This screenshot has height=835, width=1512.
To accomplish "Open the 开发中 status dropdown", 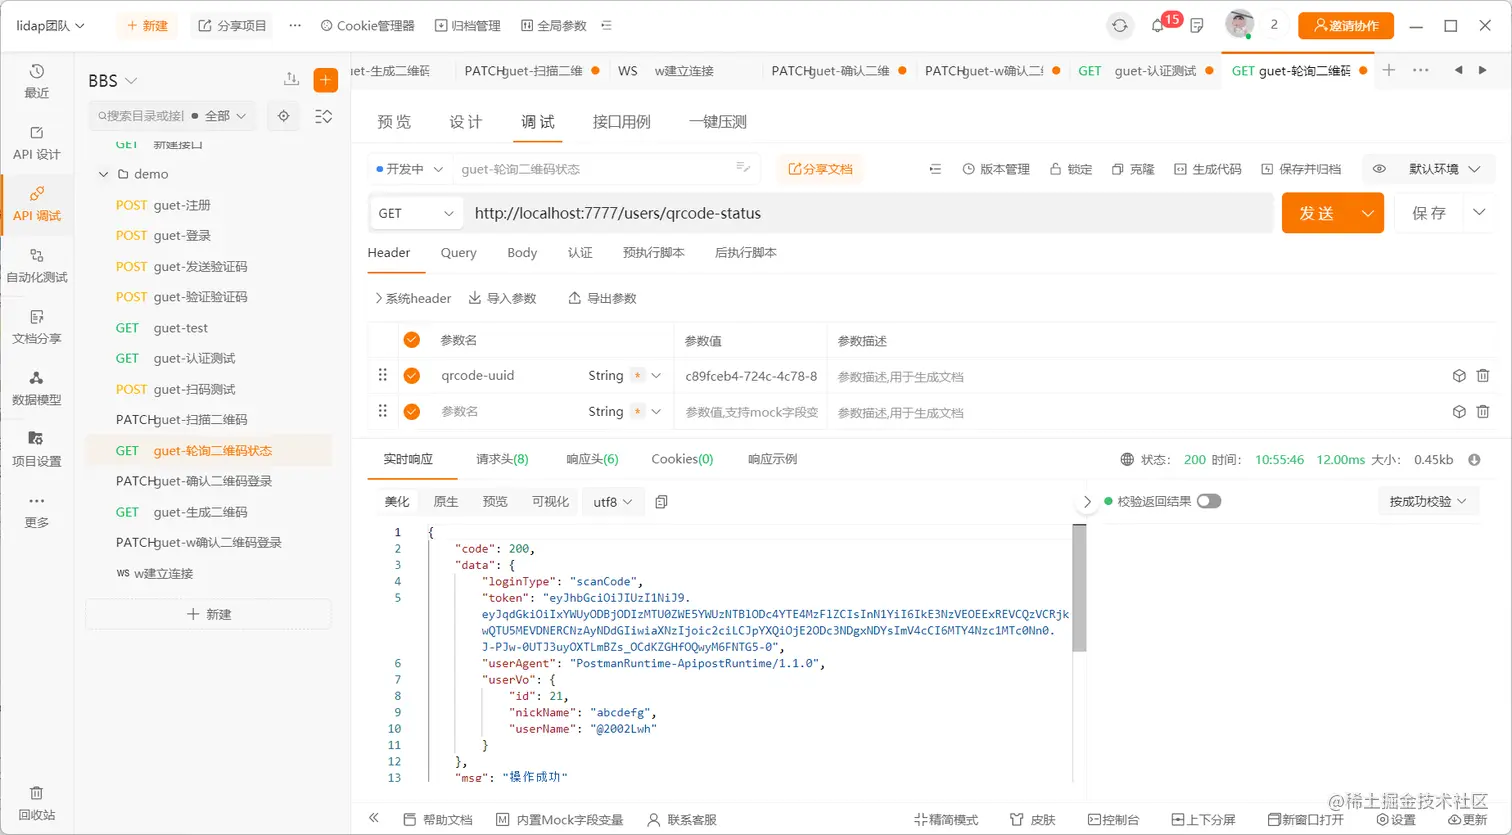I will coord(410,169).
